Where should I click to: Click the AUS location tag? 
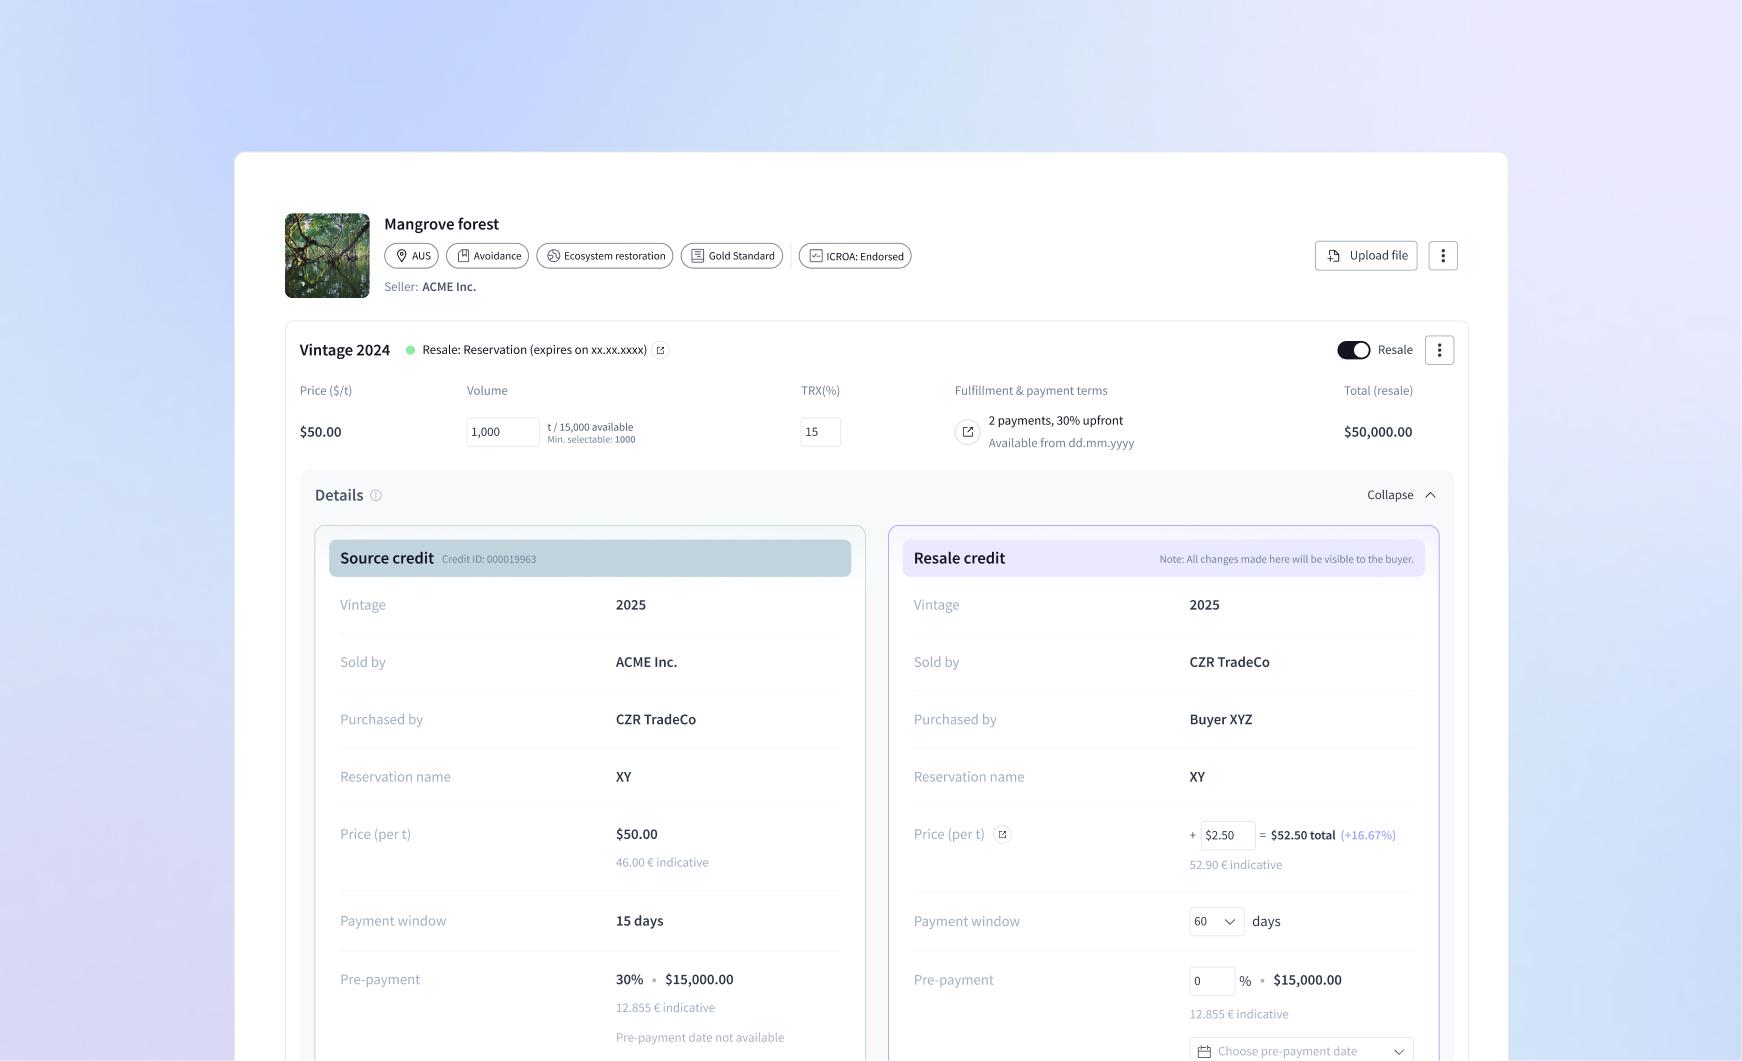point(412,256)
